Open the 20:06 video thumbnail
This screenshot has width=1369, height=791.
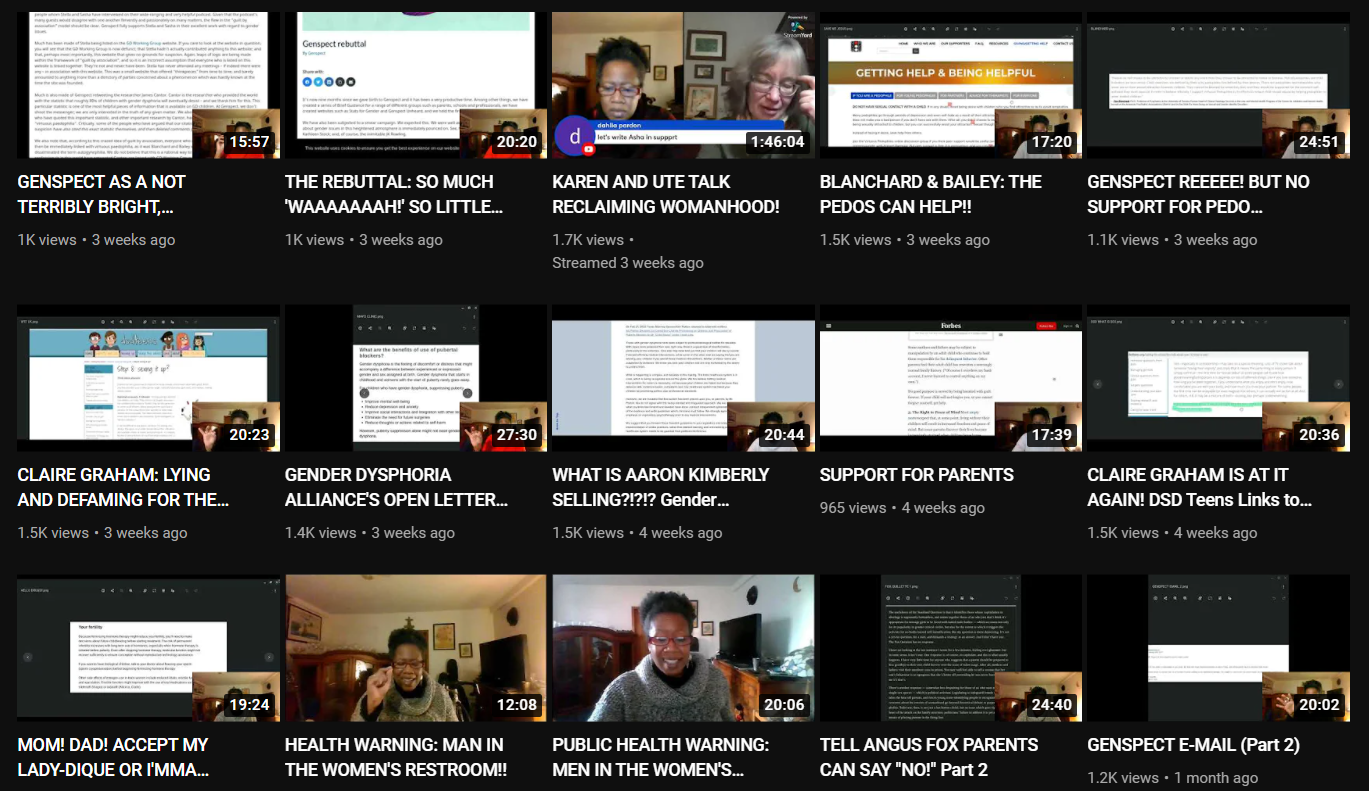pos(684,648)
